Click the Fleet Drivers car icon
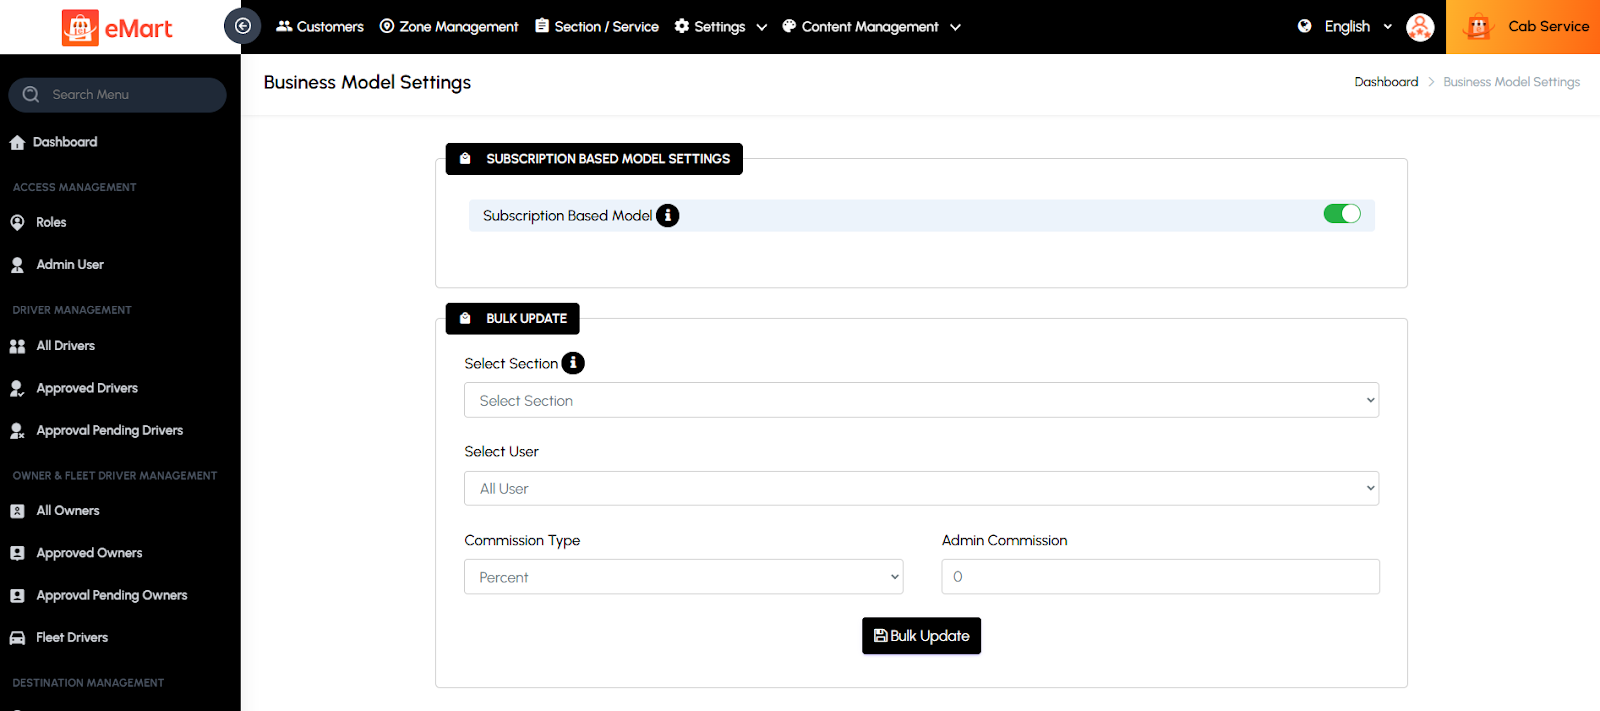Image resolution: width=1600 pixels, height=711 pixels. [x=17, y=638]
